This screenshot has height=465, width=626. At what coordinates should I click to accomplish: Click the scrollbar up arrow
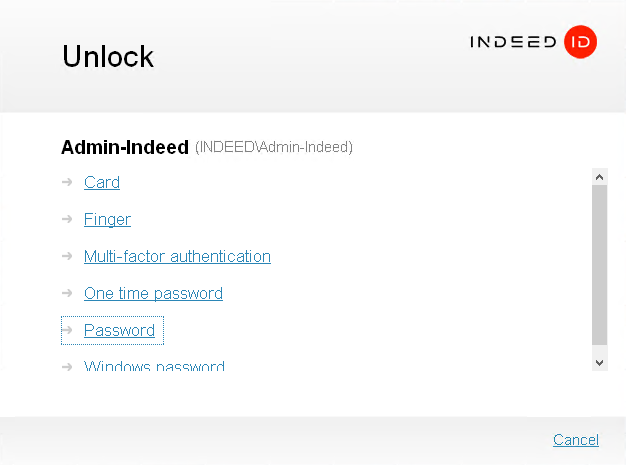pos(600,177)
